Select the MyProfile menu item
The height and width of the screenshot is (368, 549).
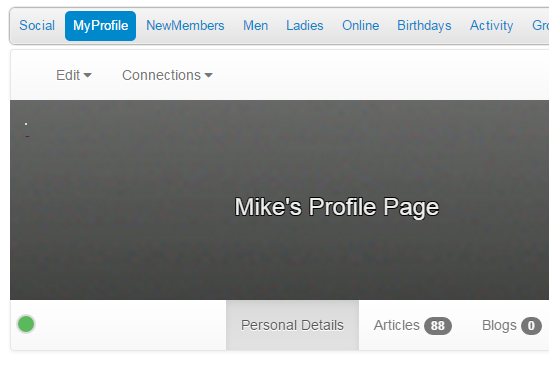click(x=100, y=26)
